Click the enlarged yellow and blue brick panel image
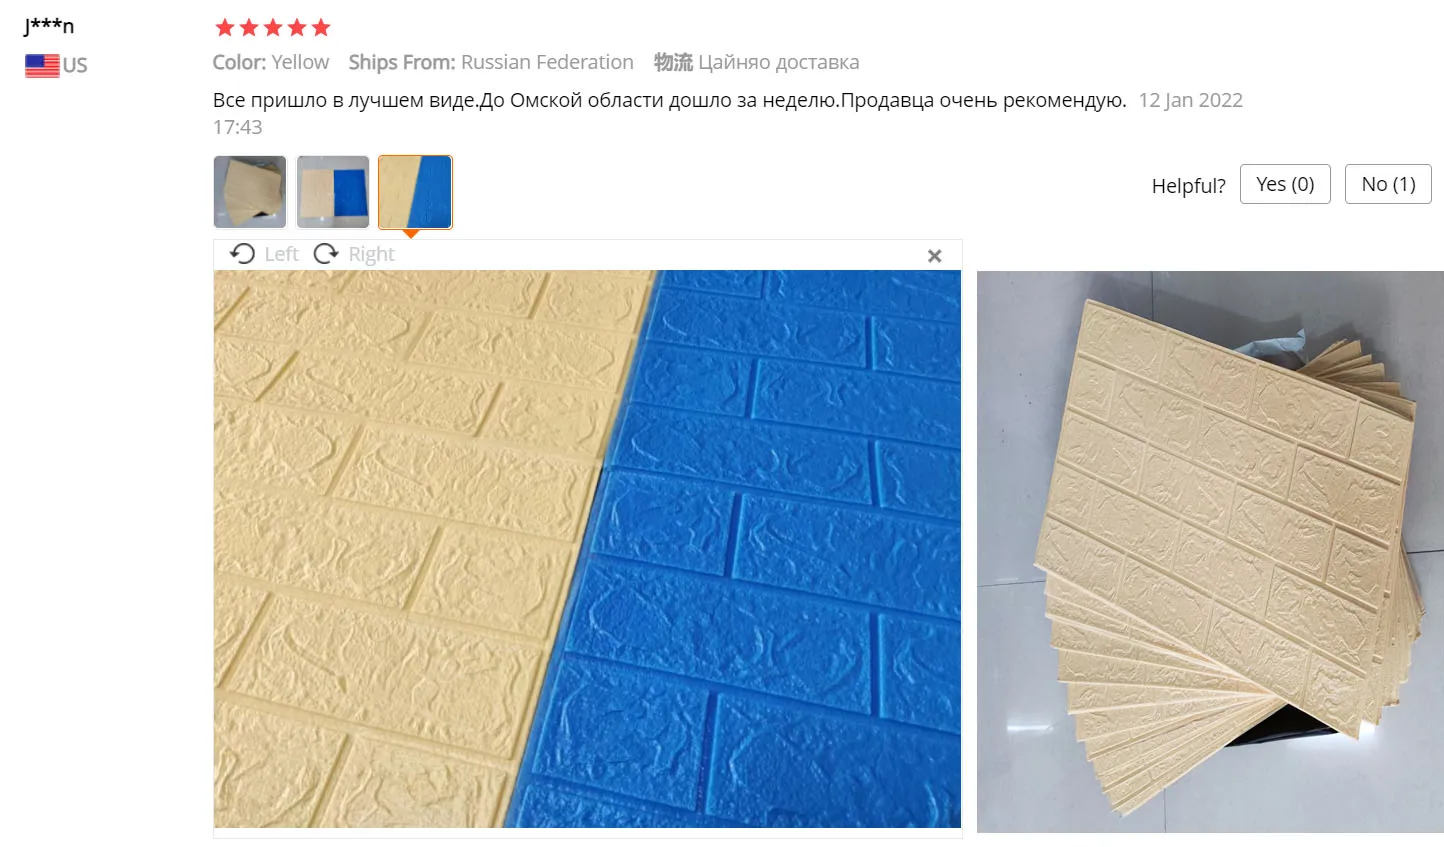The width and height of the screenshot is (1444, 847). 587,549
